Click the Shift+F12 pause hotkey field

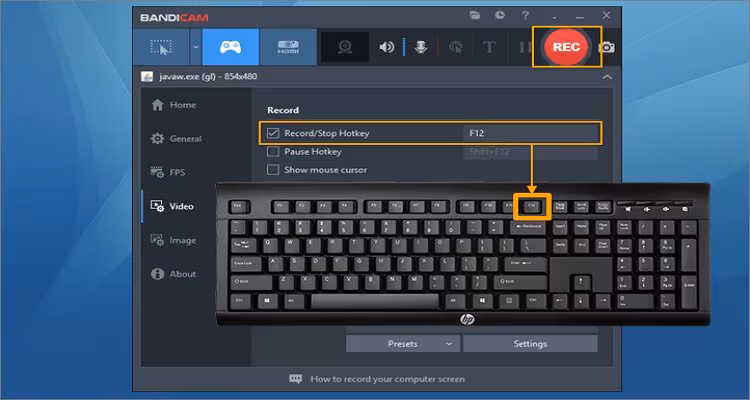pyautogui.click(x=530, y=152)
